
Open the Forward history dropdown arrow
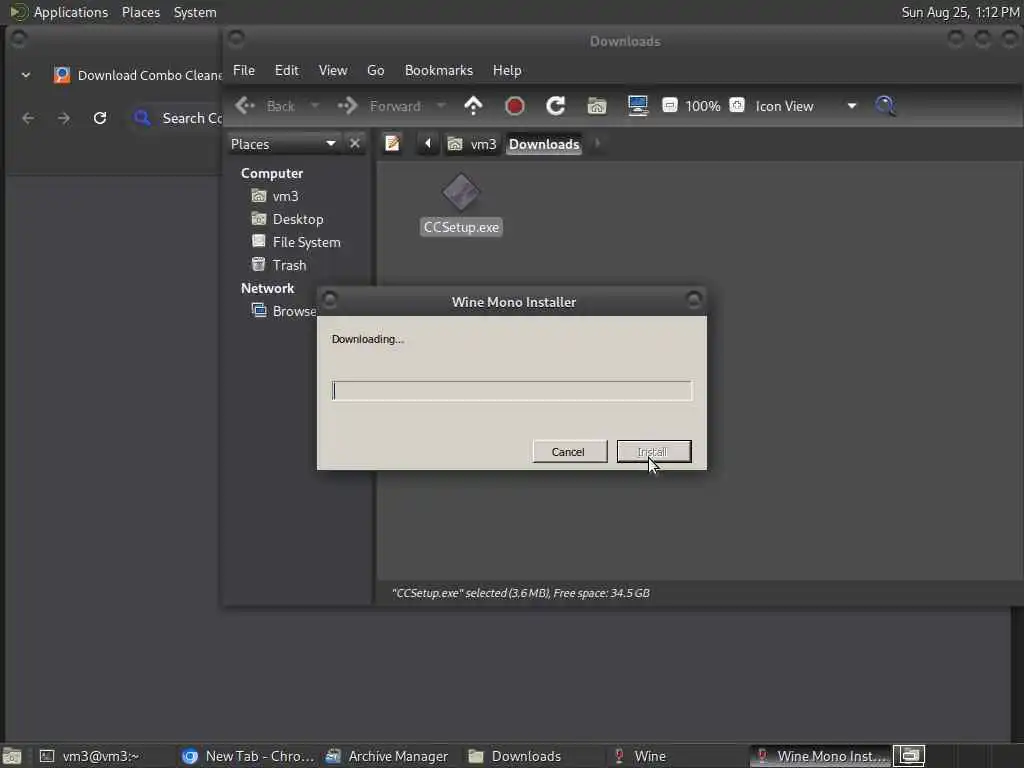pos(441,106)
